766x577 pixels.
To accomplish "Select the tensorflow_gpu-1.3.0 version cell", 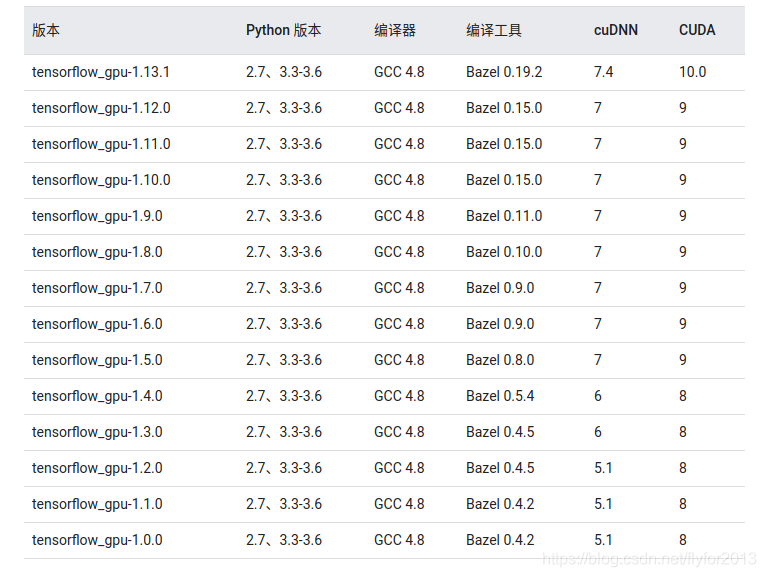I will click(x=97, y=432).
